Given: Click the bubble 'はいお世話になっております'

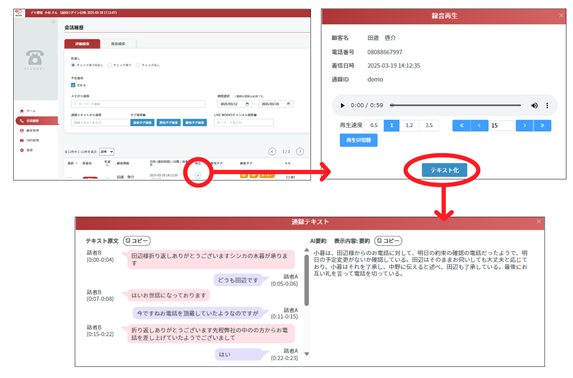Looking at the screenshot, I should [x=168, y=295].
